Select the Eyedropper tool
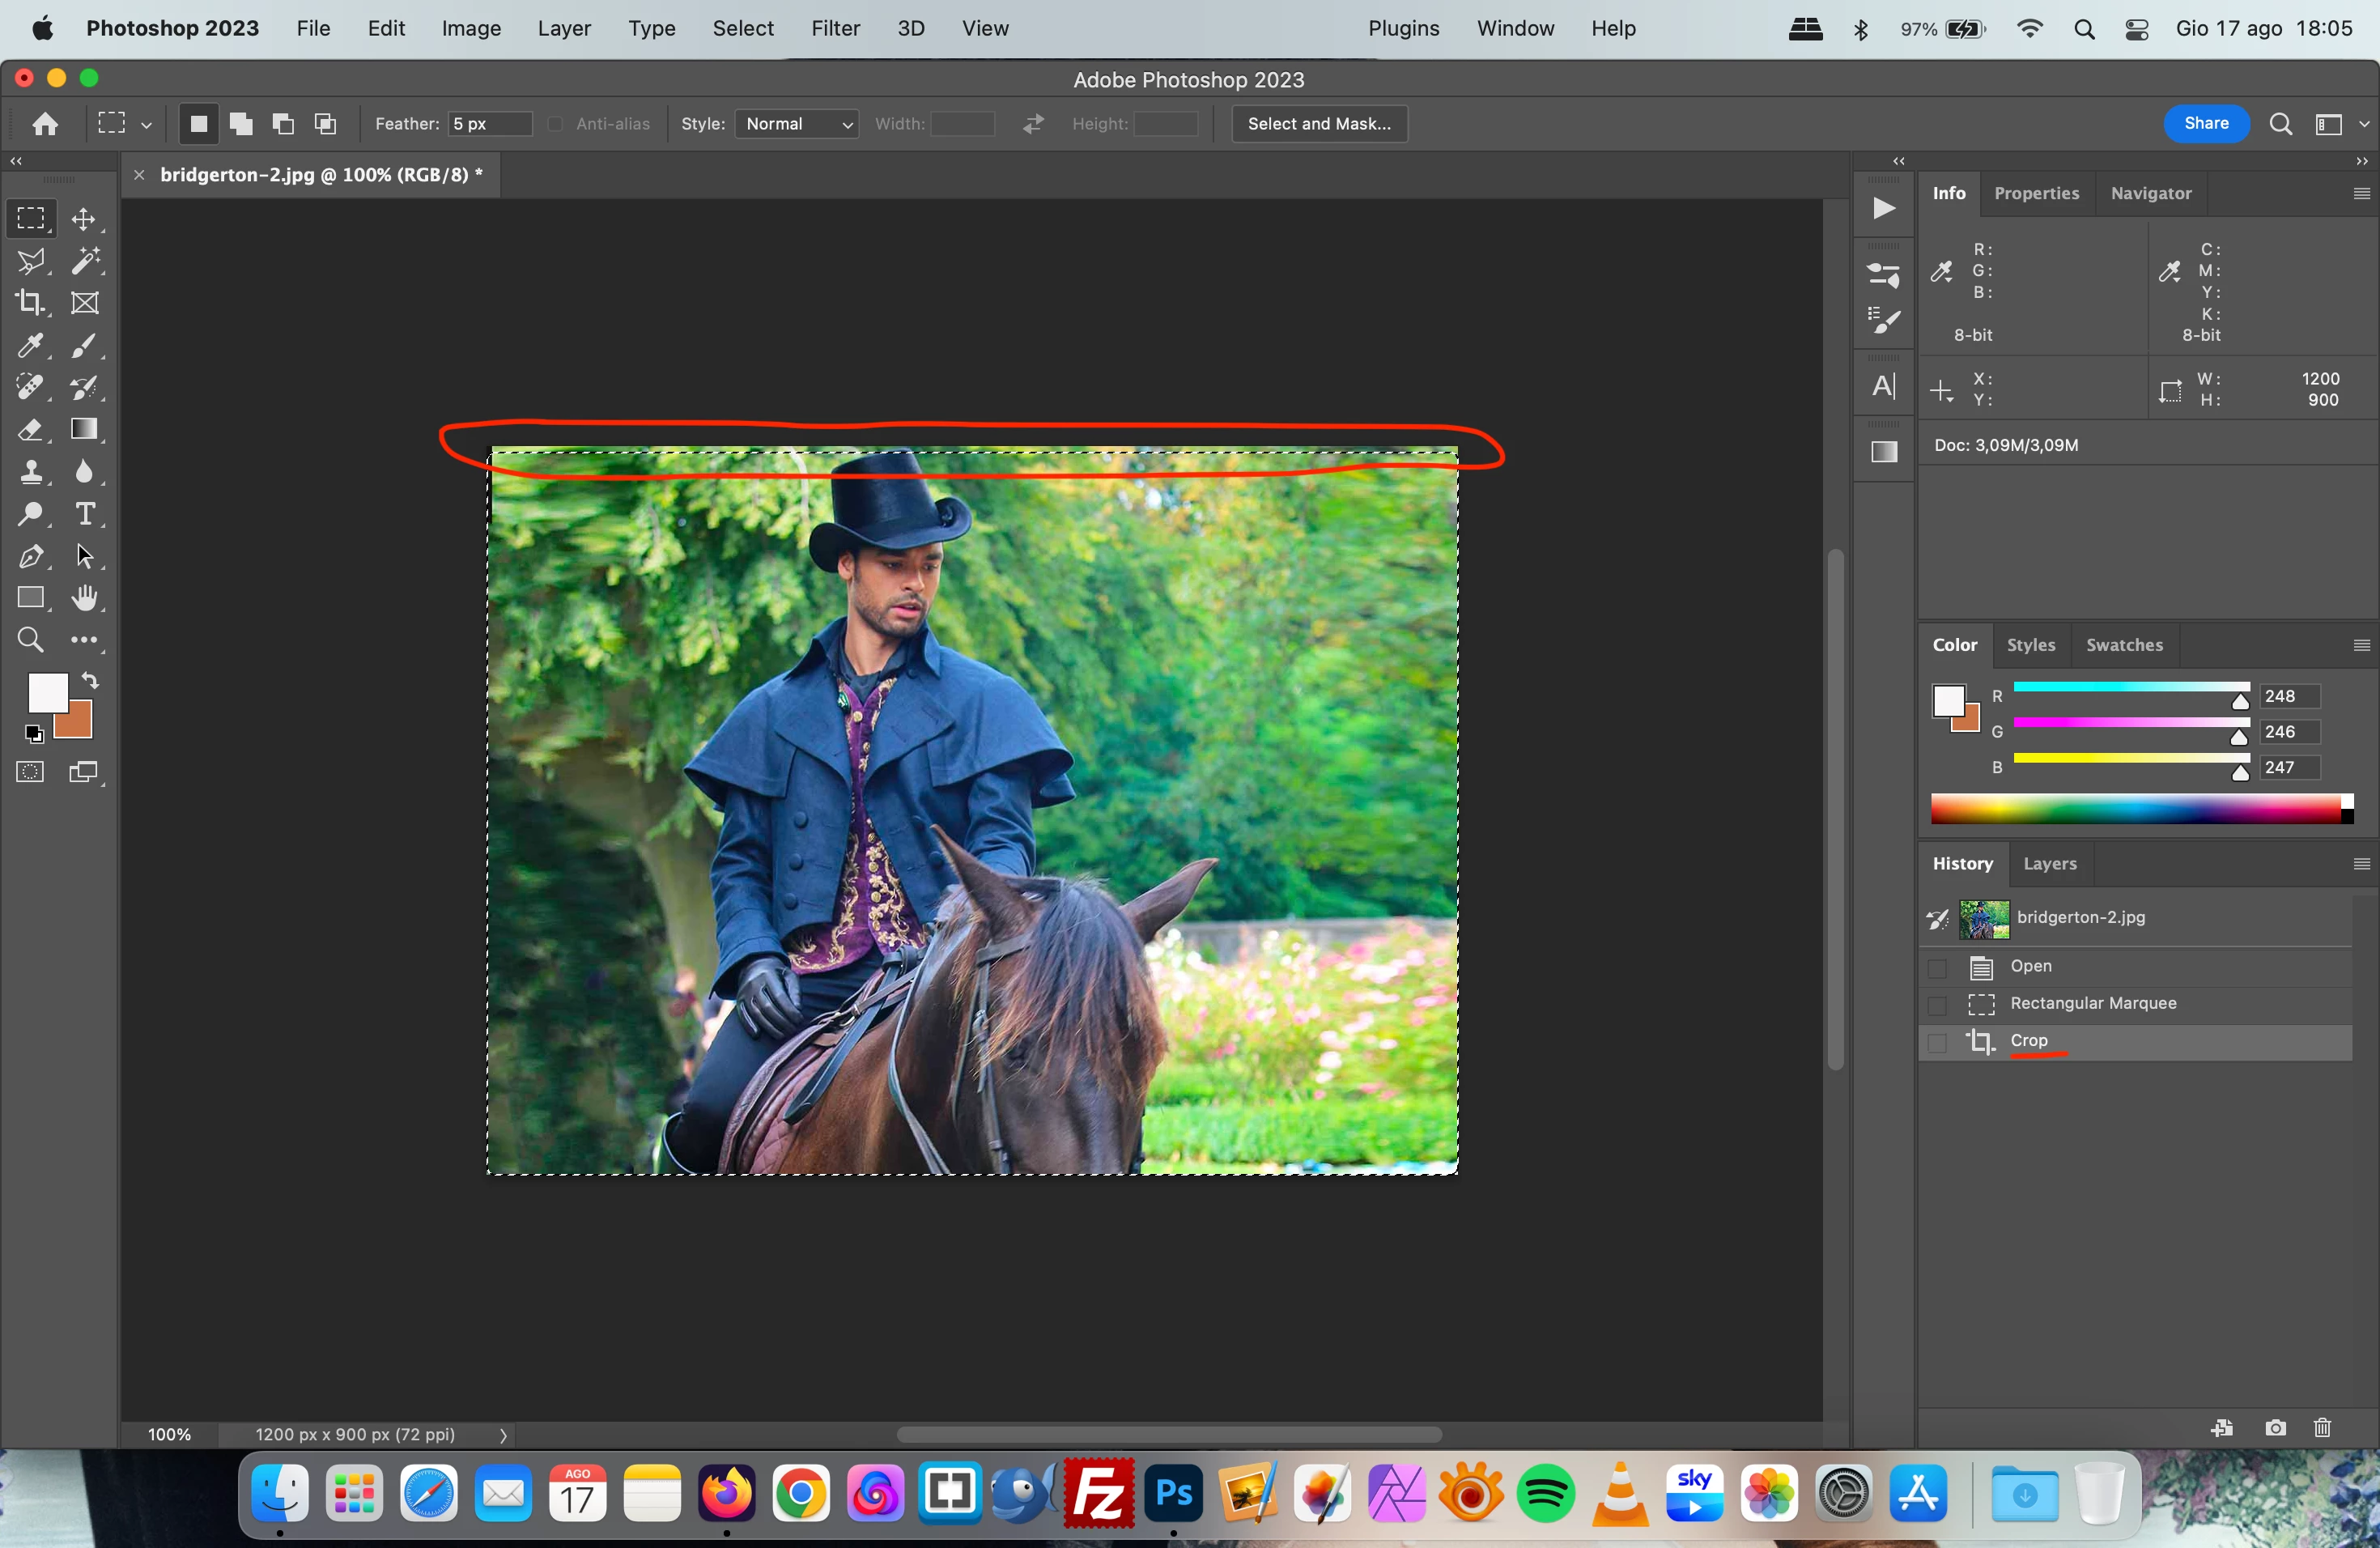Image resolution: width=2380 pixels, height=1548 pixels. point(30,346)
